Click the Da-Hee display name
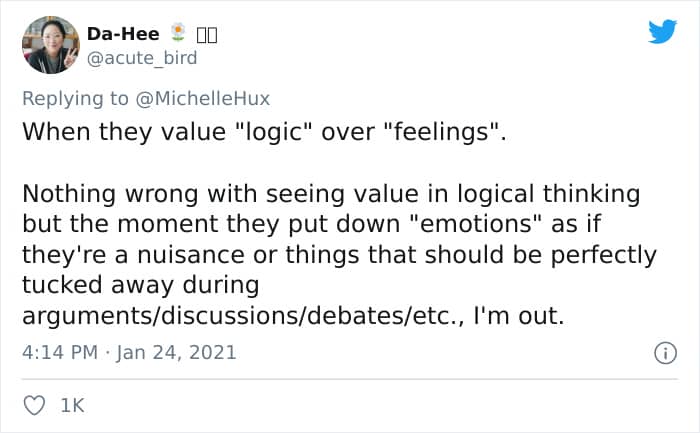 tap(123, 34)
